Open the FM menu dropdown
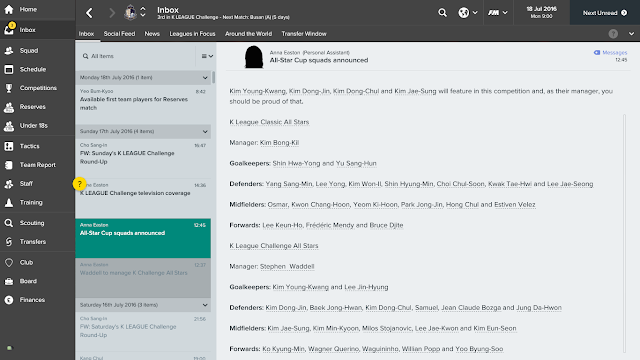The height and width of the screenshot is (360, 640). click(x=498, y=13)
